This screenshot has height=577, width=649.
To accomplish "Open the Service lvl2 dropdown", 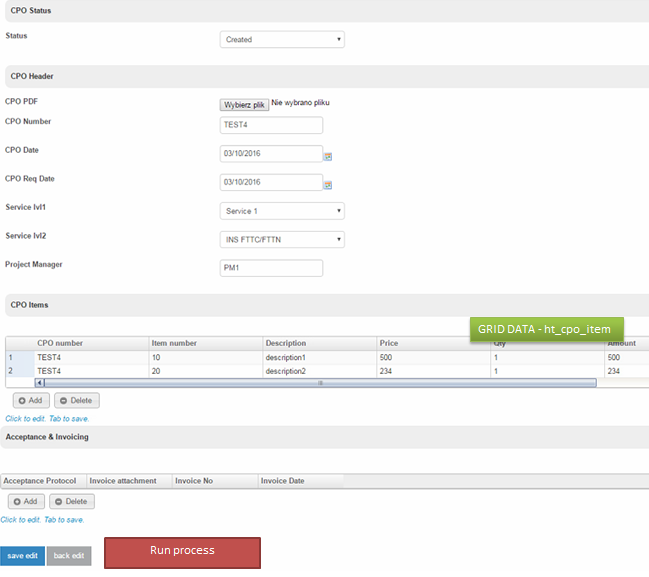I will pyautogui.click(x=282, y=240).
